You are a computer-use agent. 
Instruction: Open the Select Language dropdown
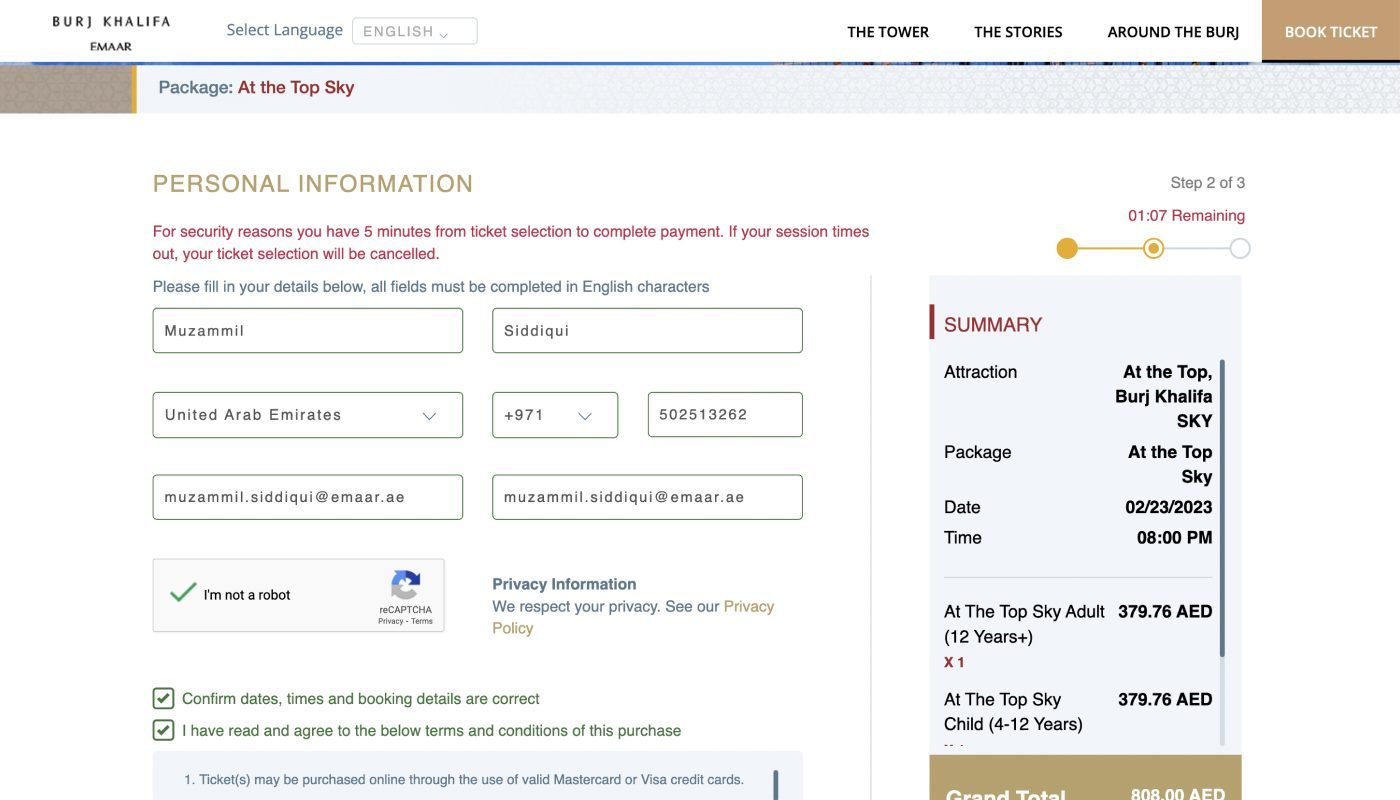click(414, 31)
